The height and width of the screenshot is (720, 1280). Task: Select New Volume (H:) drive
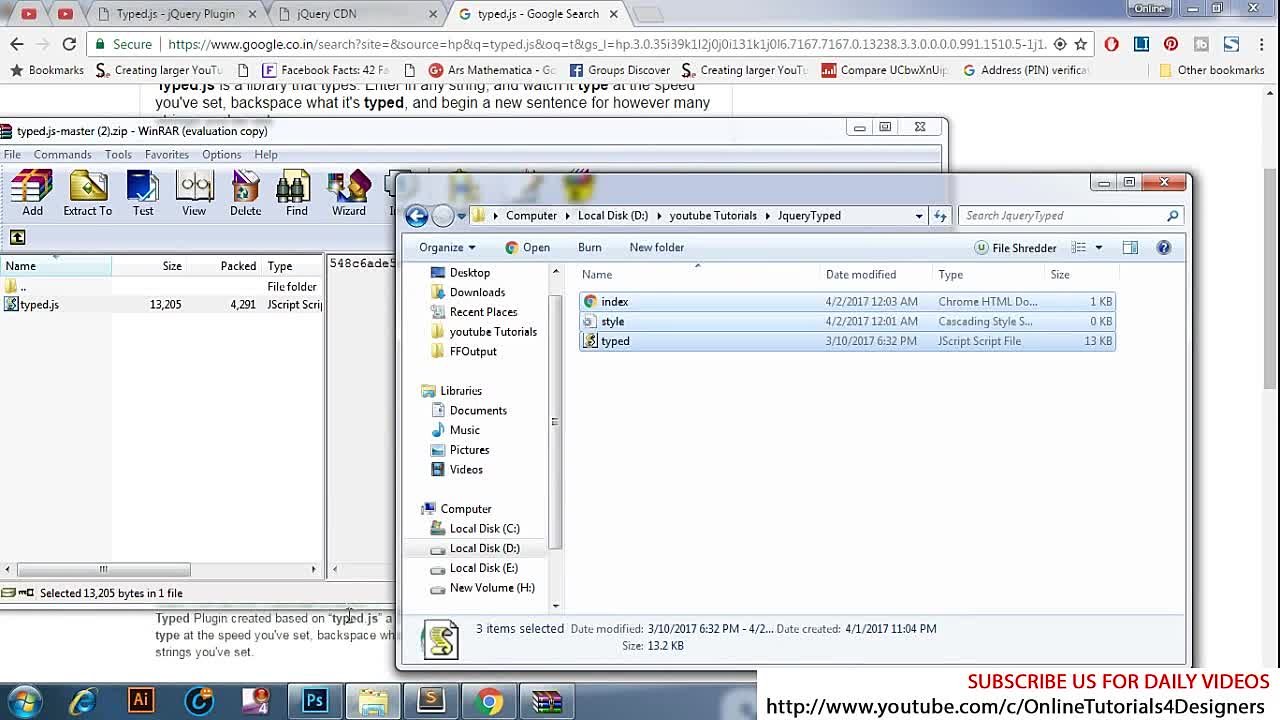click(x=492, y=588)
